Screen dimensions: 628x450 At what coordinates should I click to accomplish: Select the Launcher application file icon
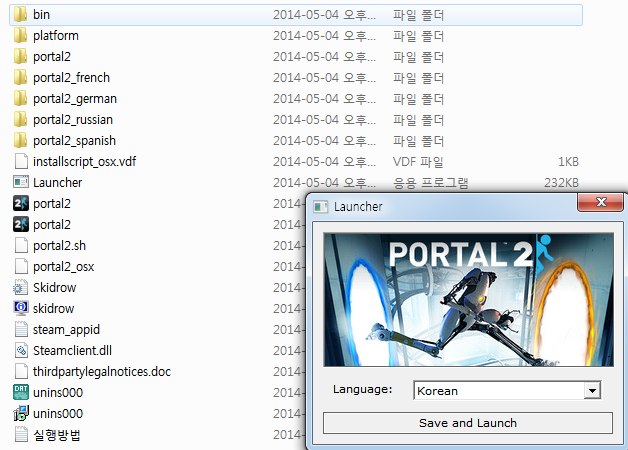pyautogui.click(x=20, y=183)
